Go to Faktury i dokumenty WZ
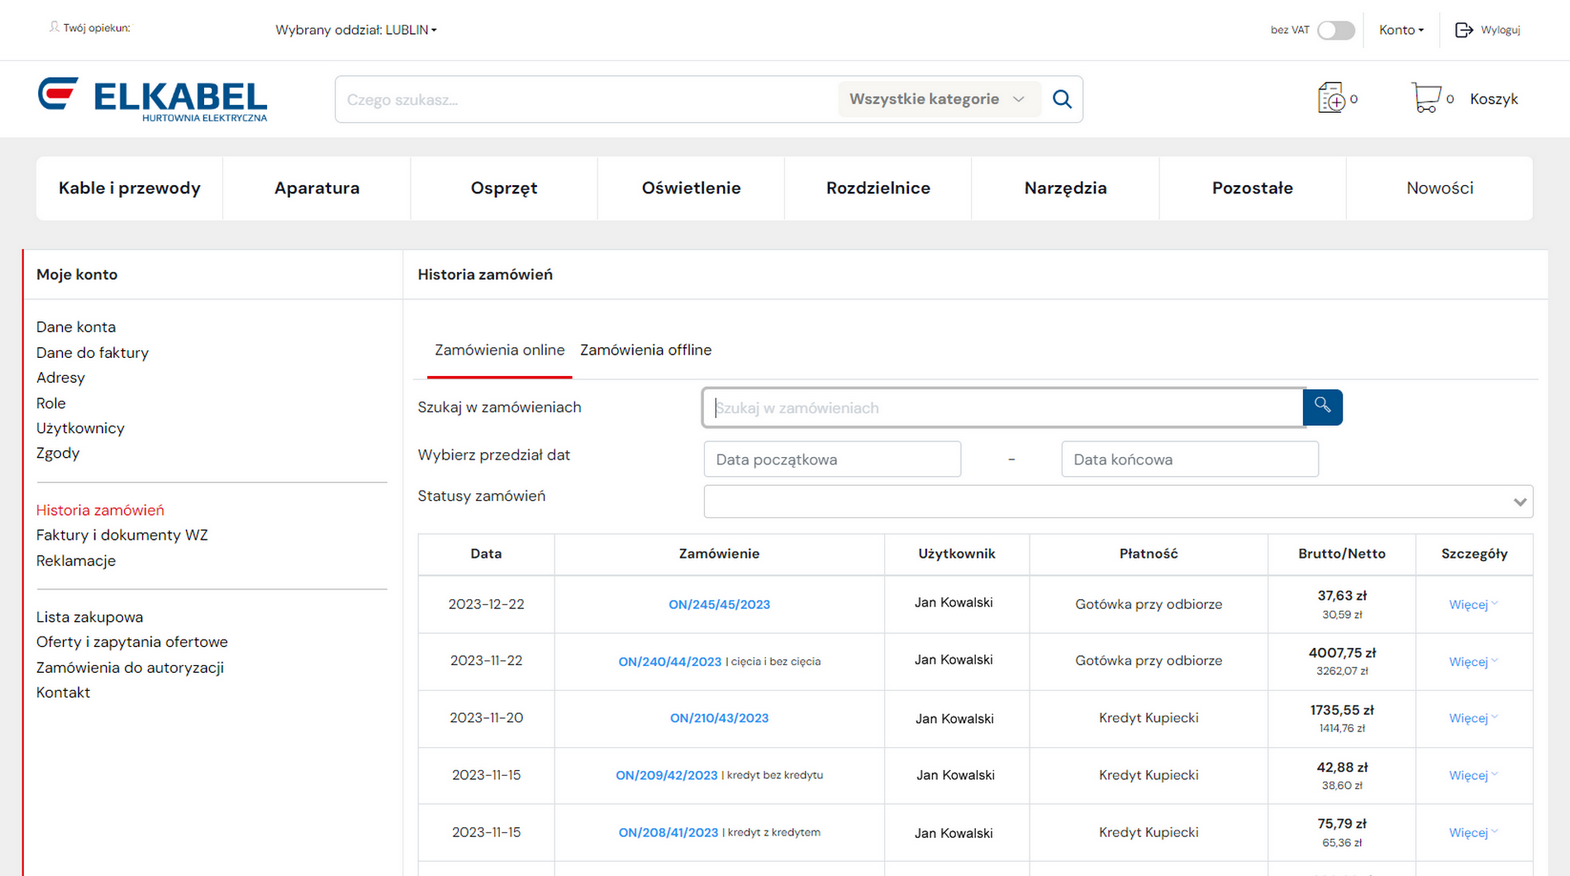Image resolution: width=1570 pixels, height=876 pixels. click(122, 535)
